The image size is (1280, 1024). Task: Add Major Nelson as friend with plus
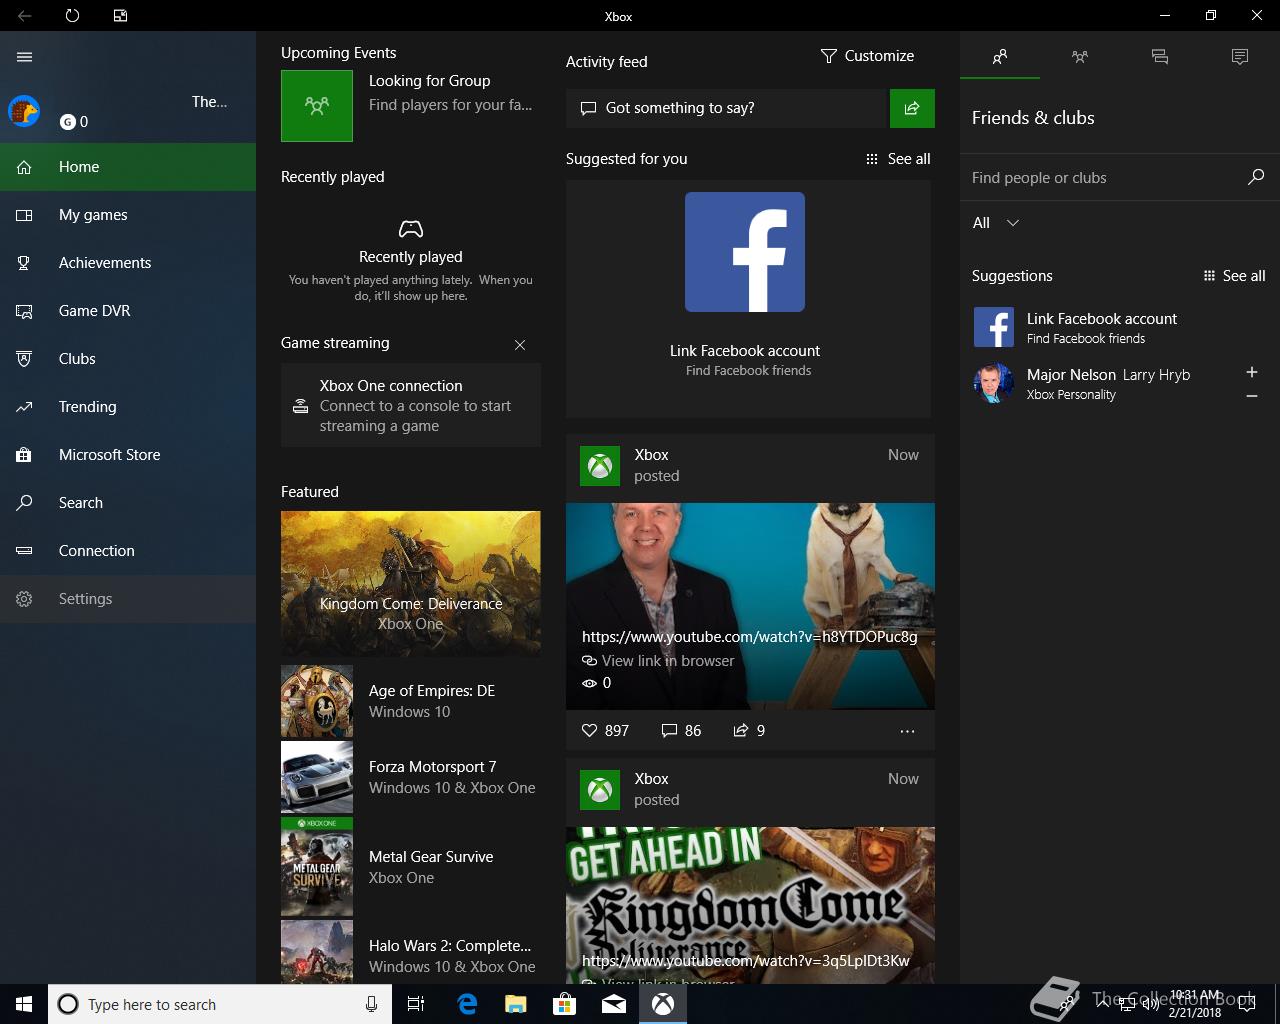click(x=1251, y=372)
